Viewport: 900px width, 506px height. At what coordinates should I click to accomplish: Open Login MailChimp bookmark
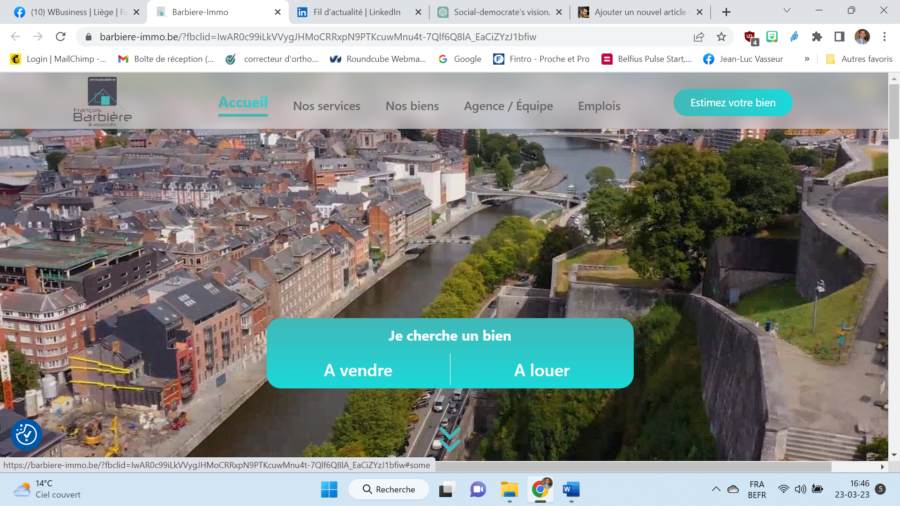pos(58,59)
